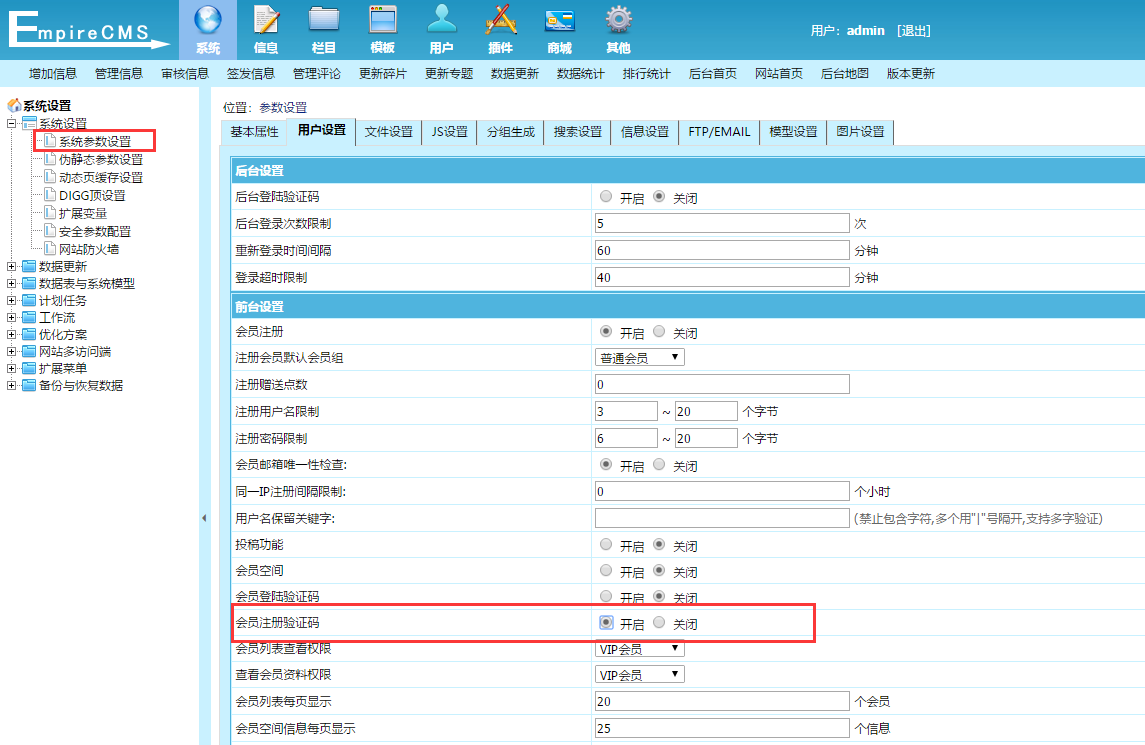
Task: Open the 栏目 folder icon
Action: pos(323,20)
